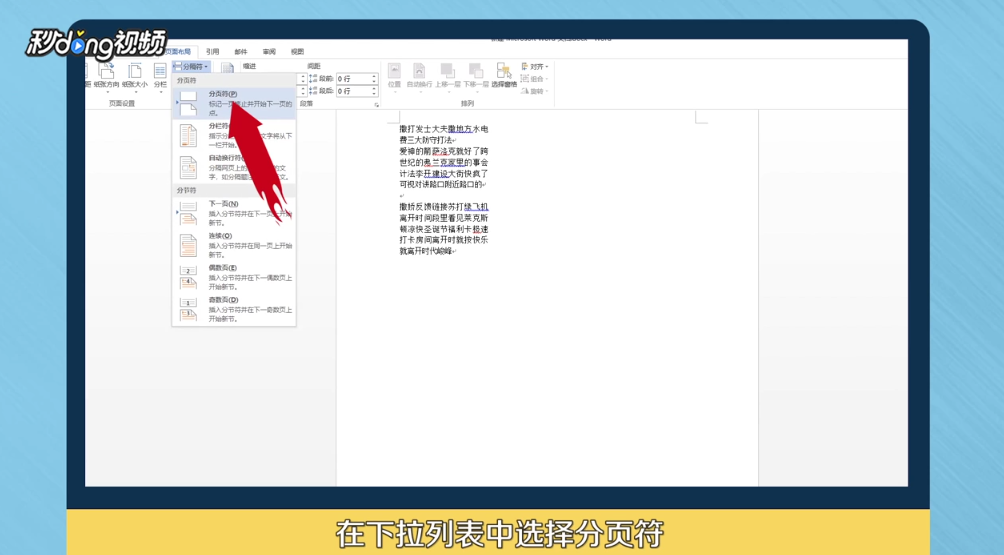
Task: Open the 纸张方向 orientation tool
Action: (x=106, y=76)
